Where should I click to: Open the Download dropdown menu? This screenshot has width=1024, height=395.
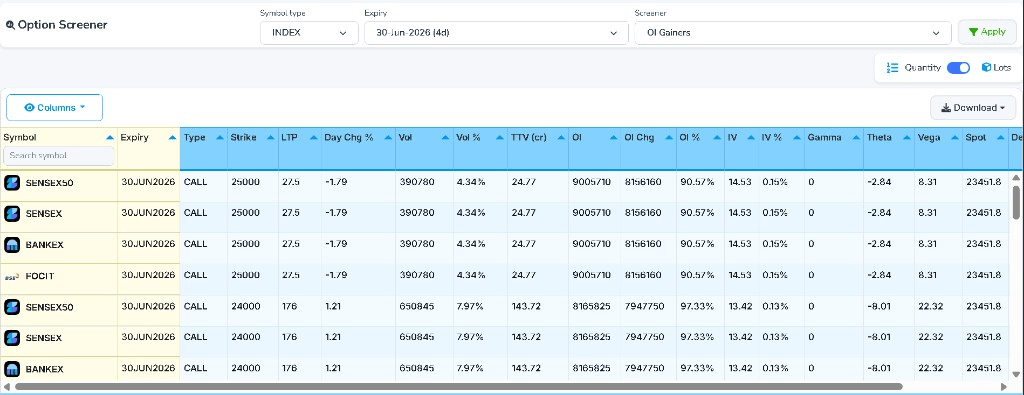(x=972, y=108)
